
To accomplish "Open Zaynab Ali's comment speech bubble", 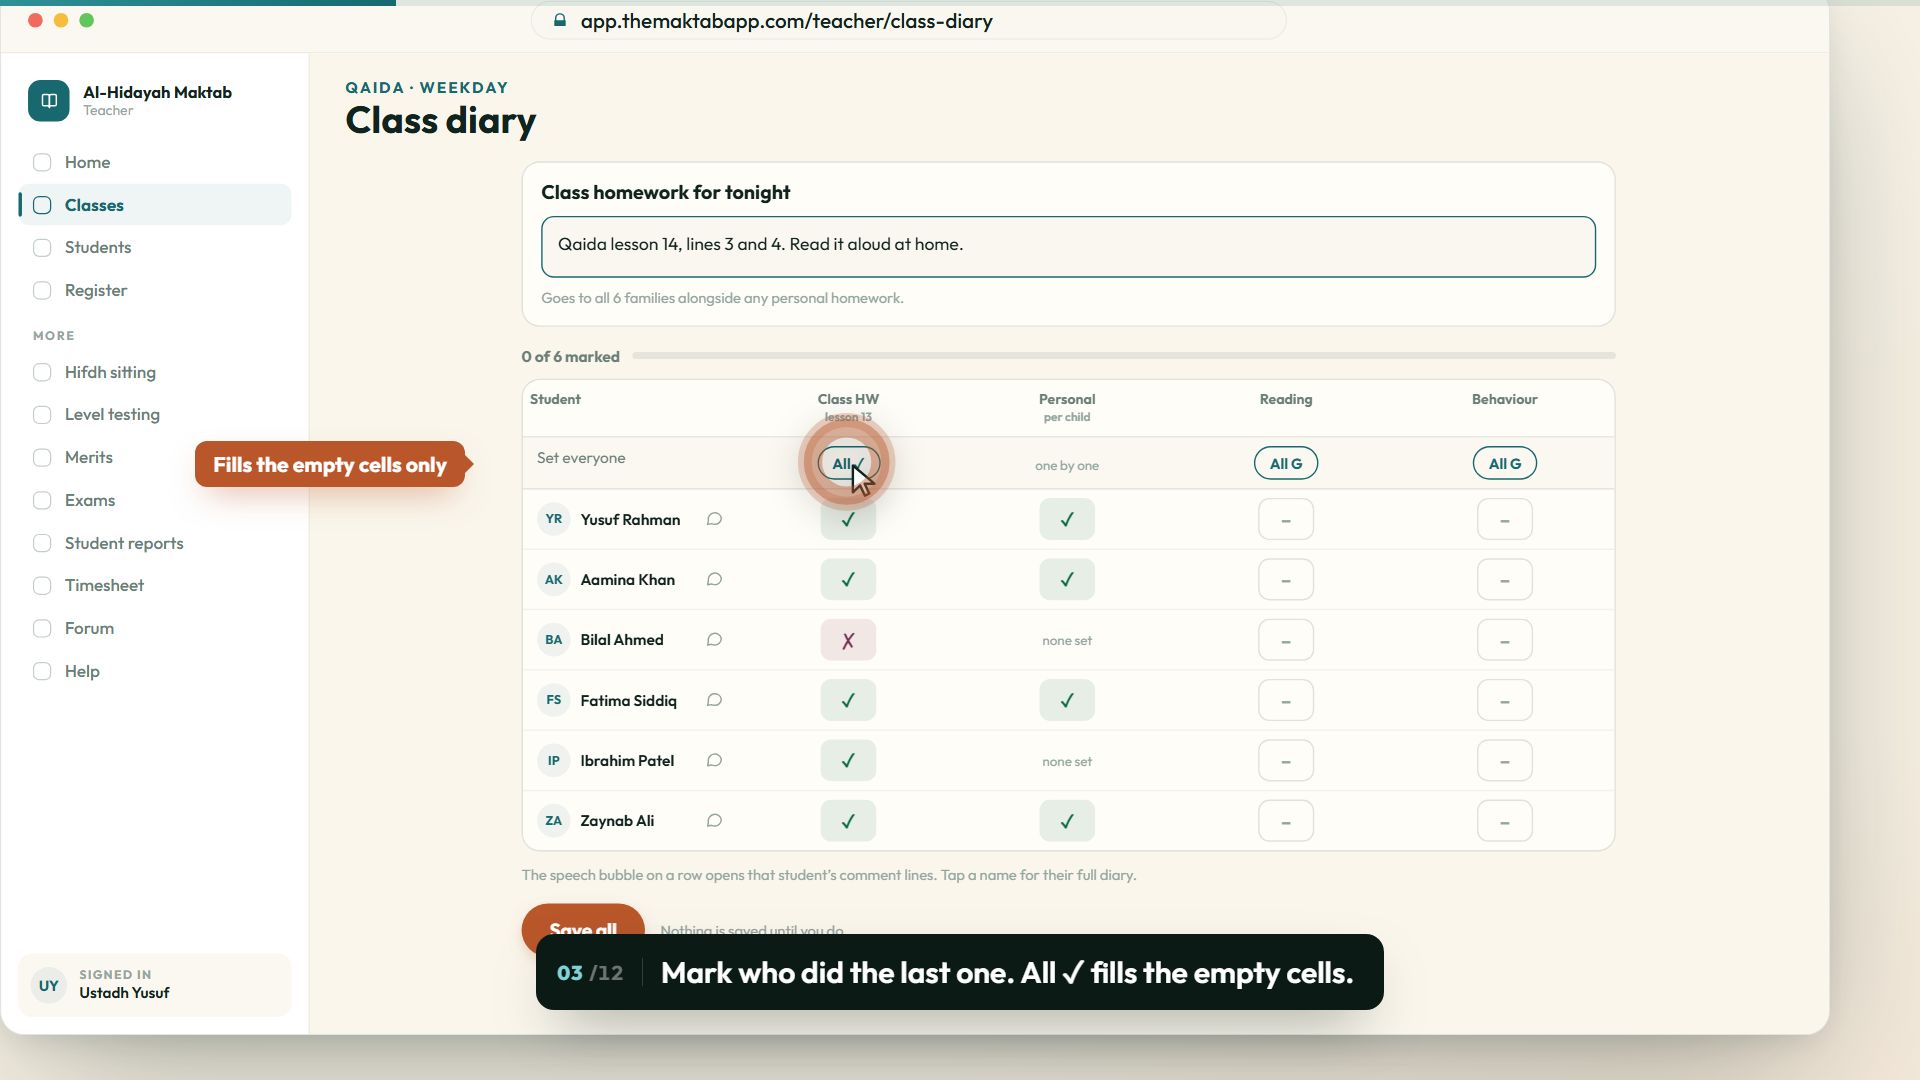I will tap(714, 820).
